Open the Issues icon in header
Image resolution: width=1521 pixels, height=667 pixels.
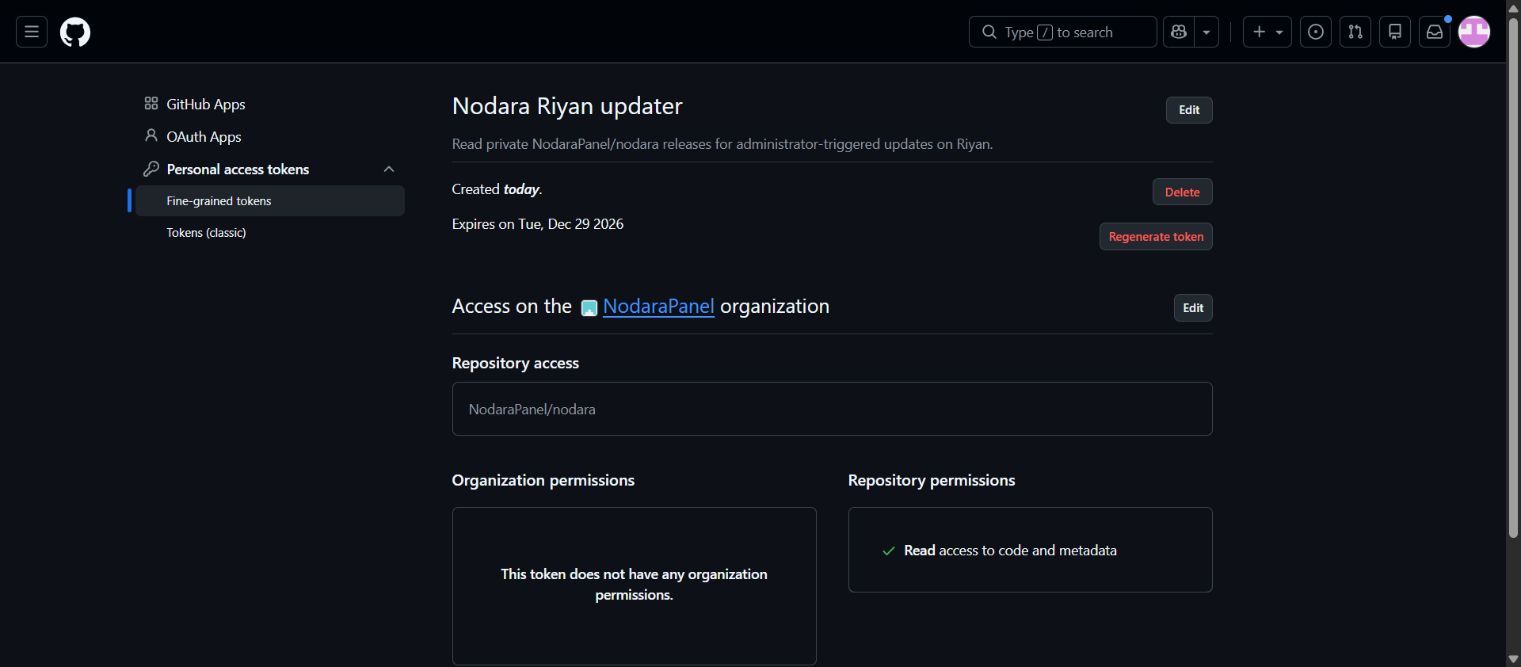(1316, 32)
